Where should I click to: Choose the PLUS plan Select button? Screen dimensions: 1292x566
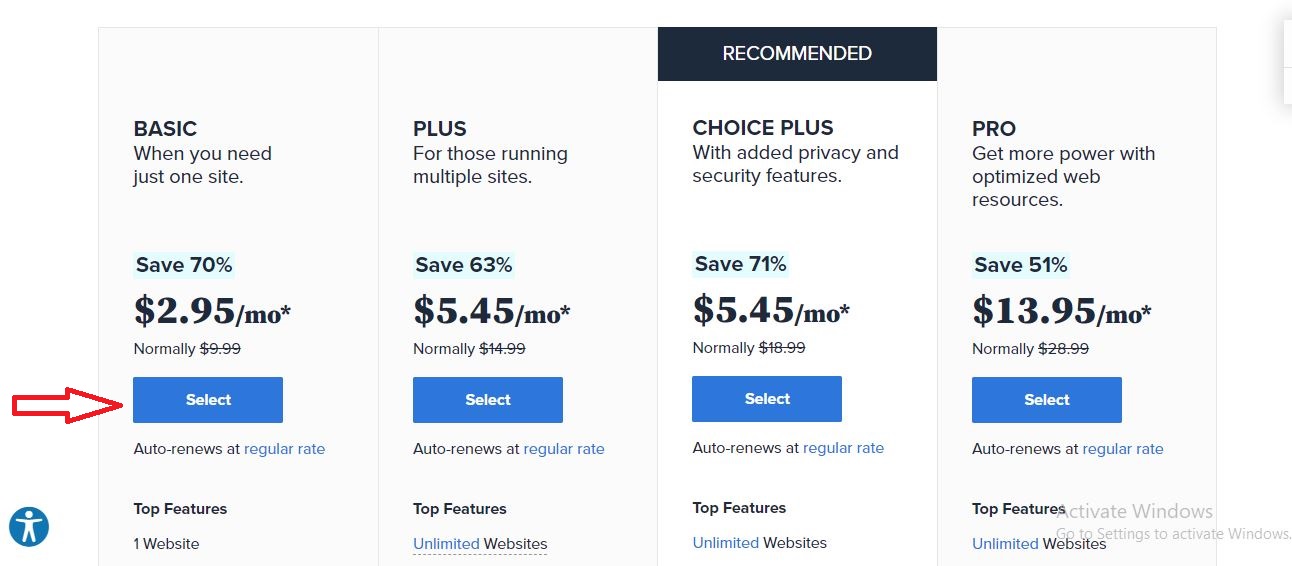pyautogui.click(x=487, y=400)
